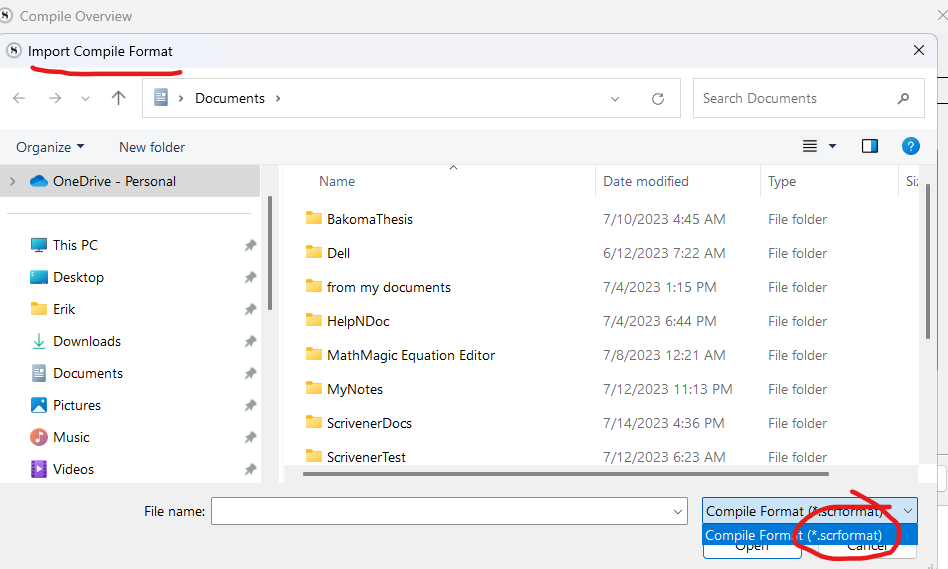The width and height of the screenshot is (948, 569).
Task: Open the Organize dropdown menu
Action: [50, 147]
